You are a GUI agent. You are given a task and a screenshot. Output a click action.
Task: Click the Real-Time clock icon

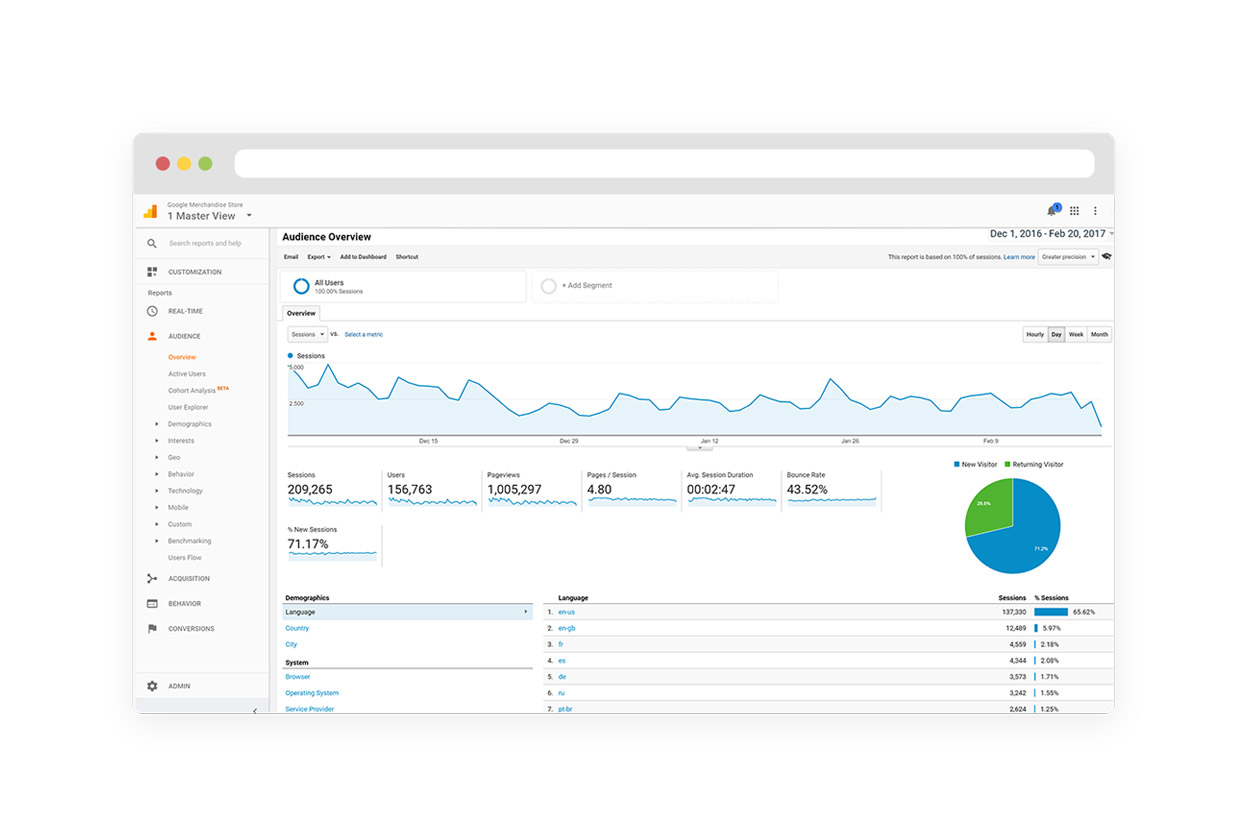tap(152, 311)
